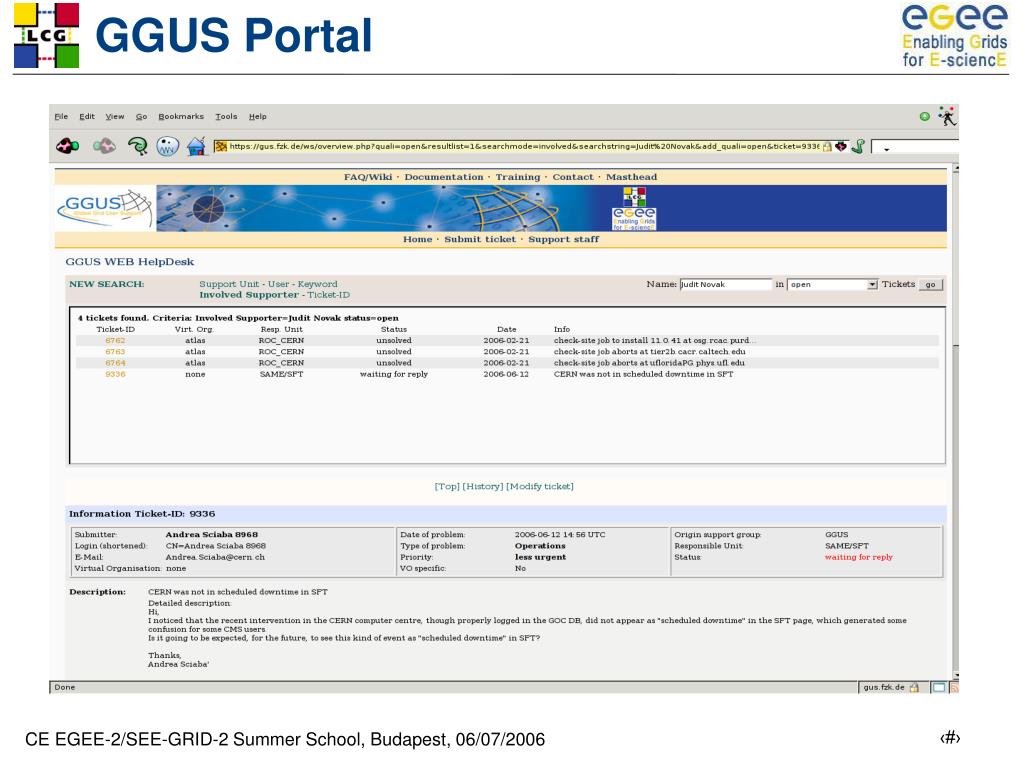Open the Contact link
Screen dimensions: 1024x768
[x=573, y=177]
